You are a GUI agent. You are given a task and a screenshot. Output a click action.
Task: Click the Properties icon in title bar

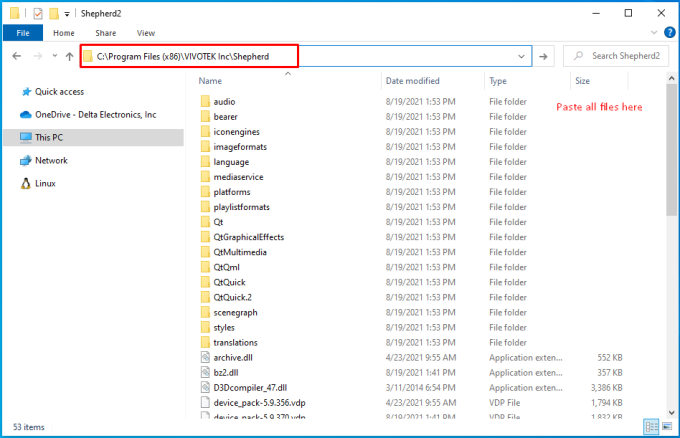[x=38, y=13]
